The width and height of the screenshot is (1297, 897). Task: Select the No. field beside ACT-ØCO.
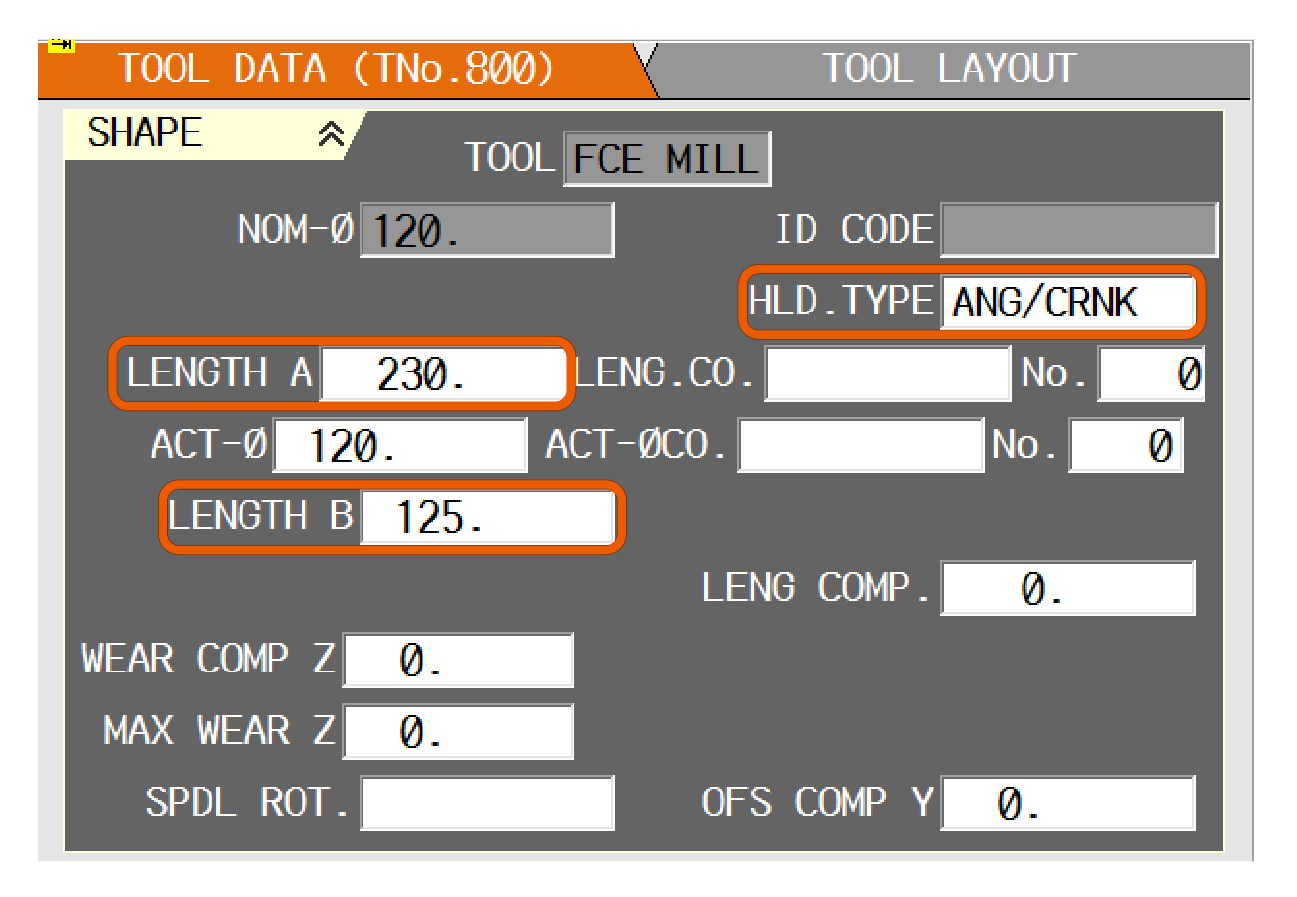click(1126, 446)
